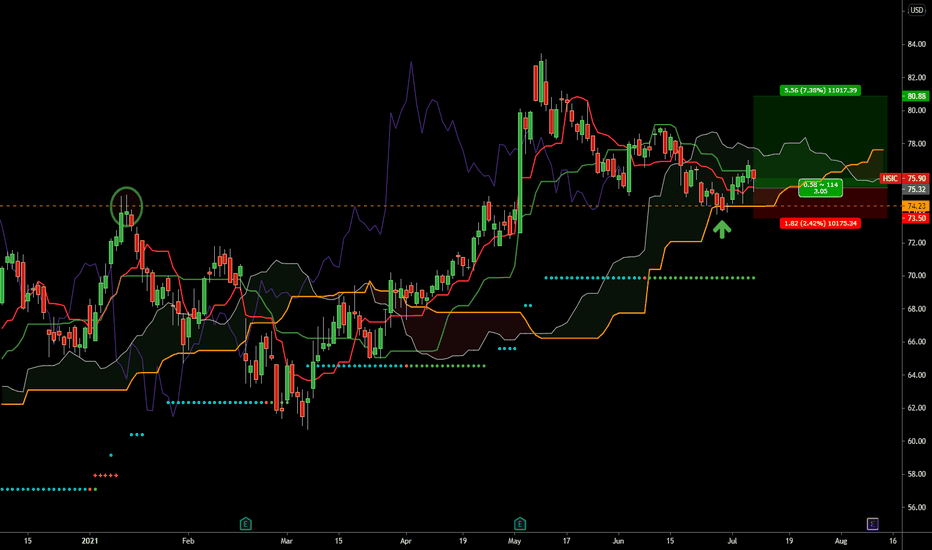Click the Mar label on the time axis
The image size is (932, 550).
click(286, 541)
